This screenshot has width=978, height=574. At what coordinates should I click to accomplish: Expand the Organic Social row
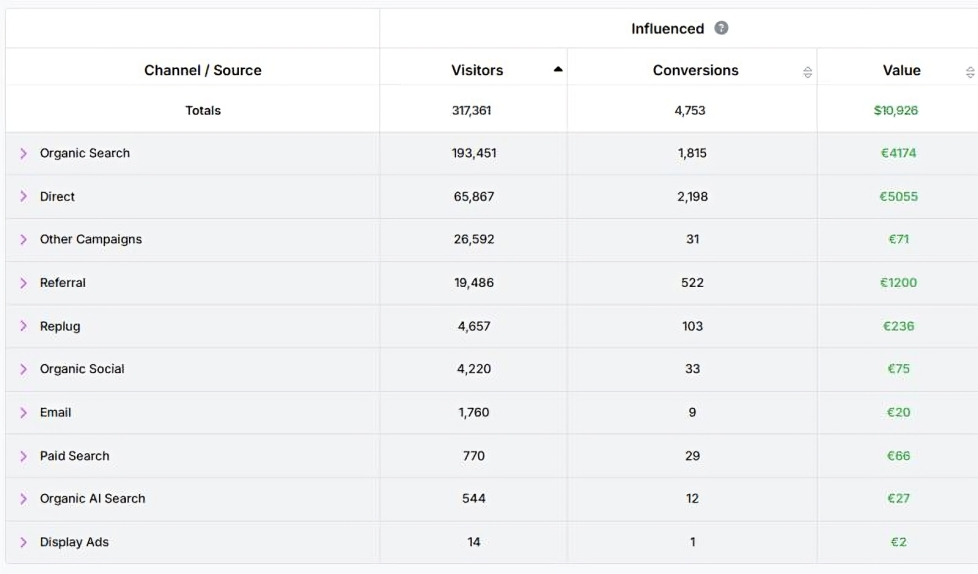(24, 369)
